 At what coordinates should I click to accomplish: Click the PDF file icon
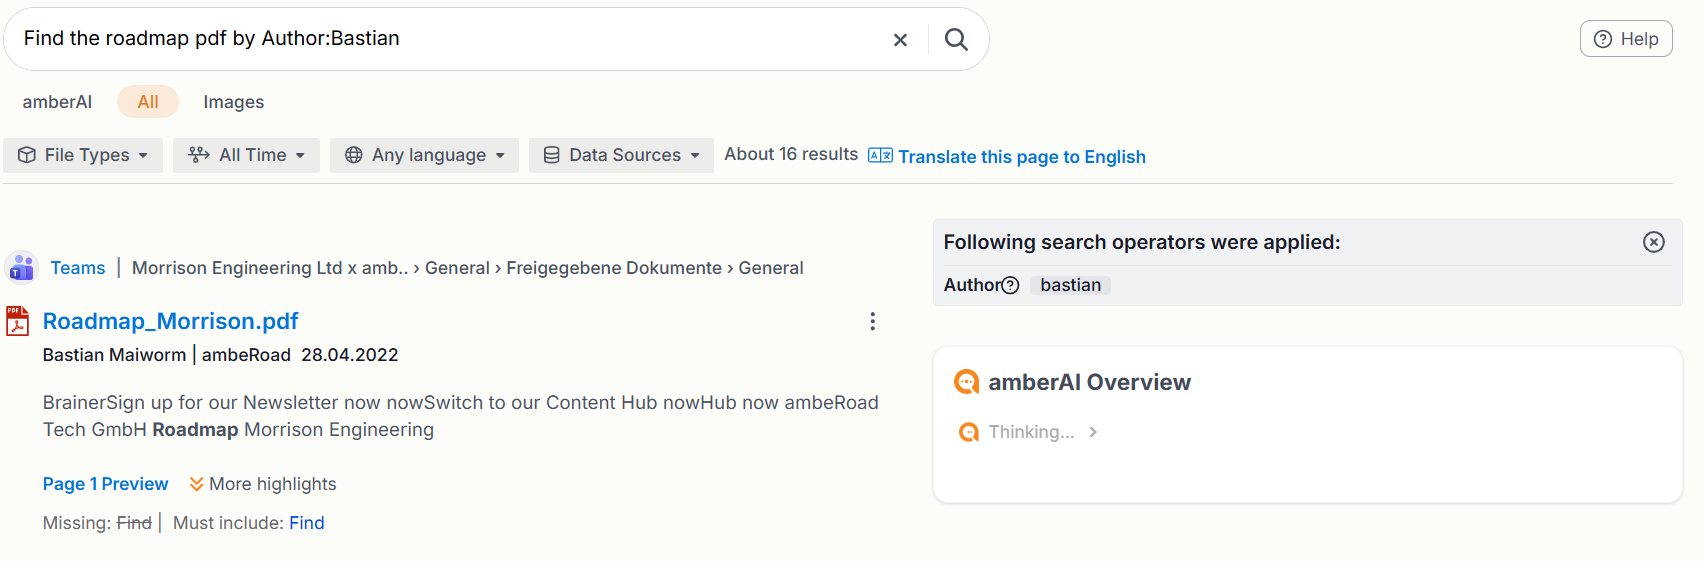(x=17, y=321)
